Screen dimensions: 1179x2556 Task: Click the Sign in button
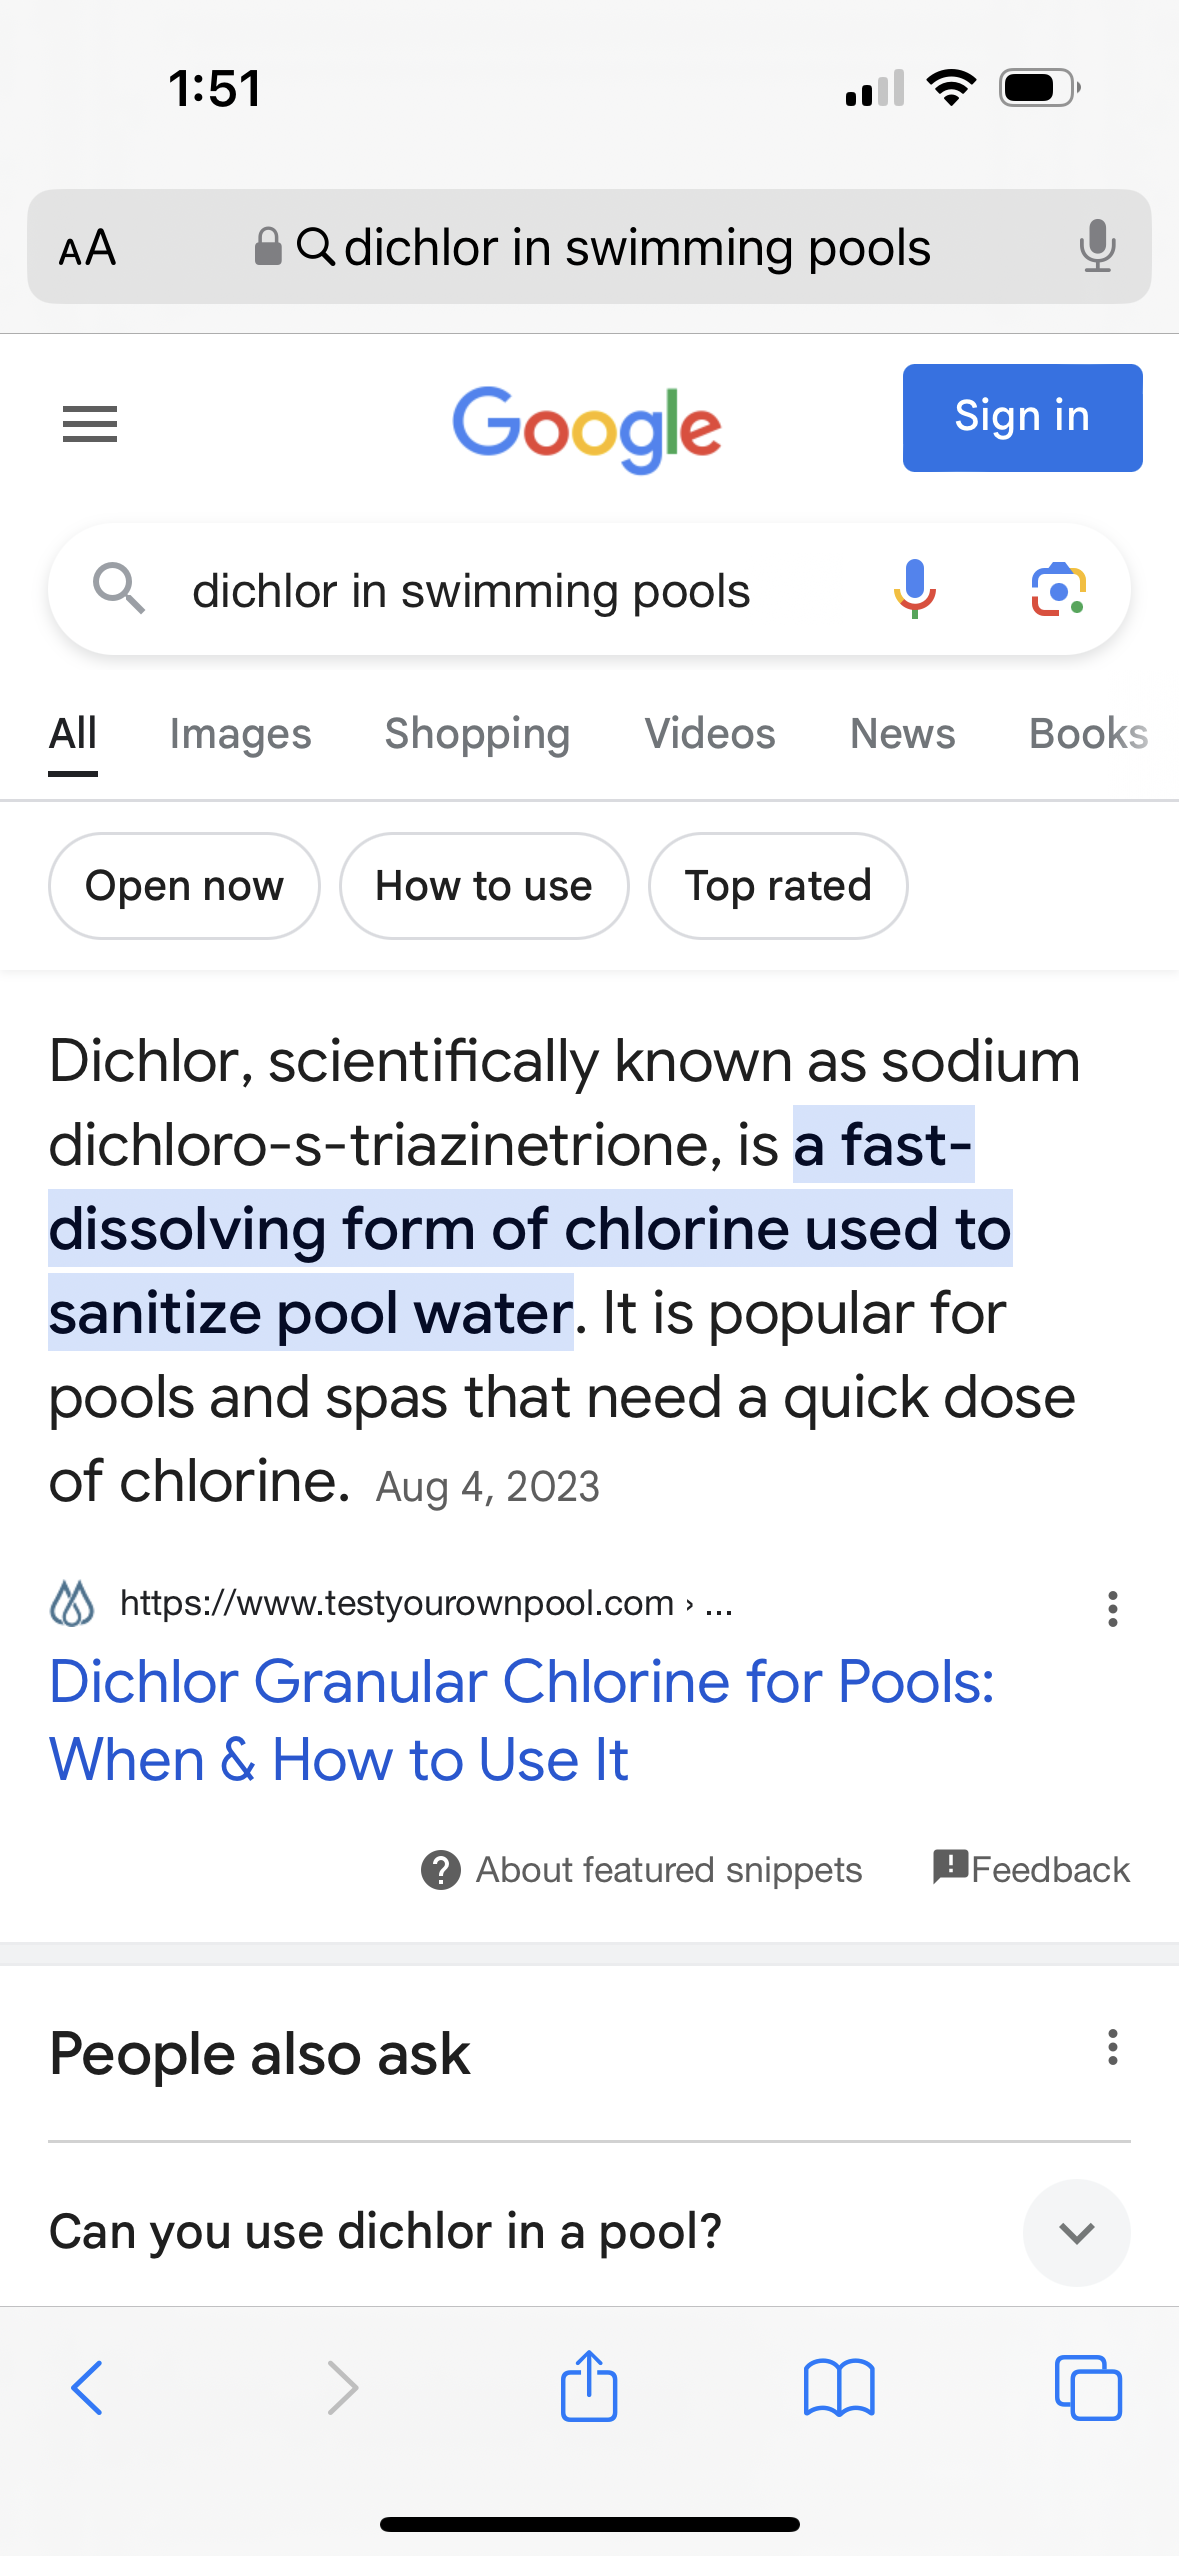pyautogui.click(x=1021, y=417)
